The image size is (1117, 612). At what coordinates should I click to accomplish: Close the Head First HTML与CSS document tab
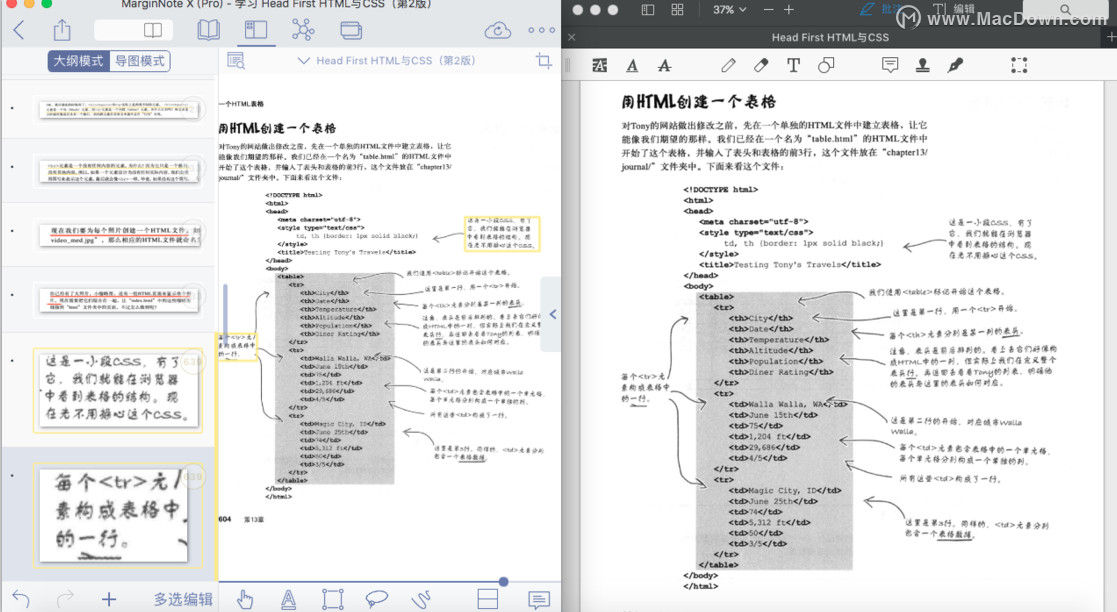click(571, 37)
